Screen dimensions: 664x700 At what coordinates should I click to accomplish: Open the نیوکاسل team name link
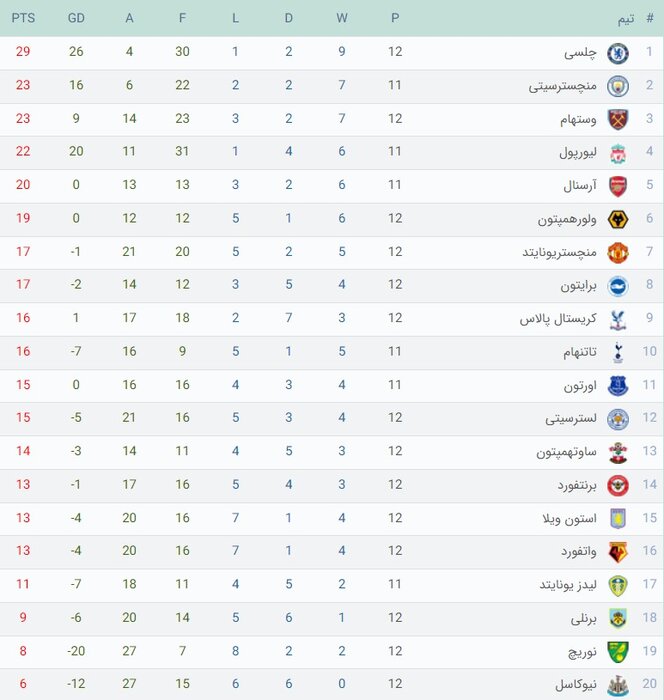point(574,683)
